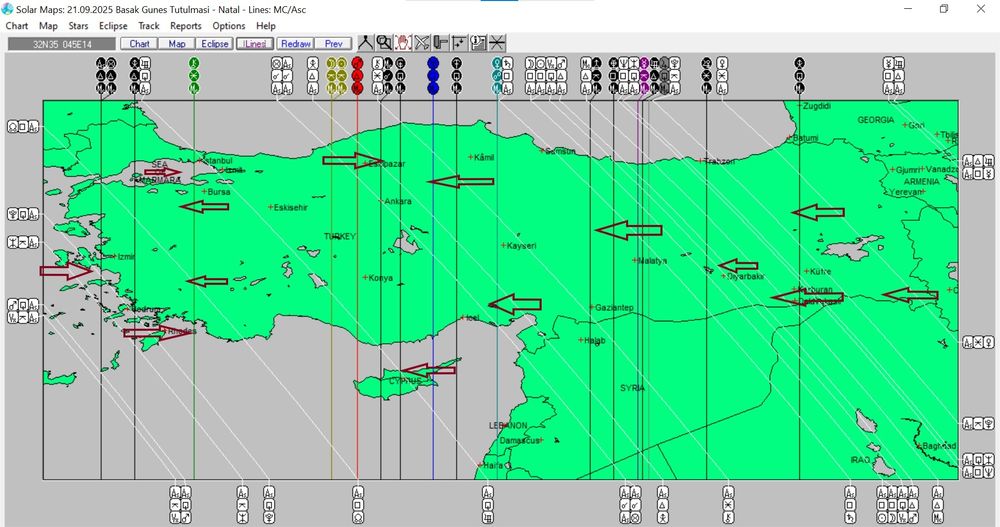1000x527 pixels.
Task: Click the Ankara city marker on the map
Action: click(x=381, y=201)
